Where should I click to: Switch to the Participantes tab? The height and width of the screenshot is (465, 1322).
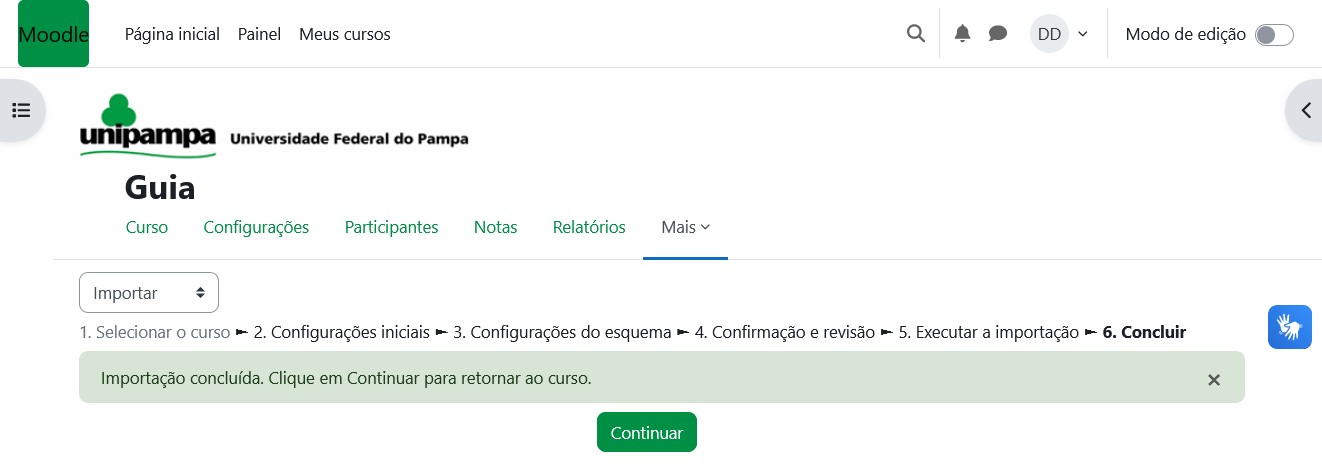391,227
